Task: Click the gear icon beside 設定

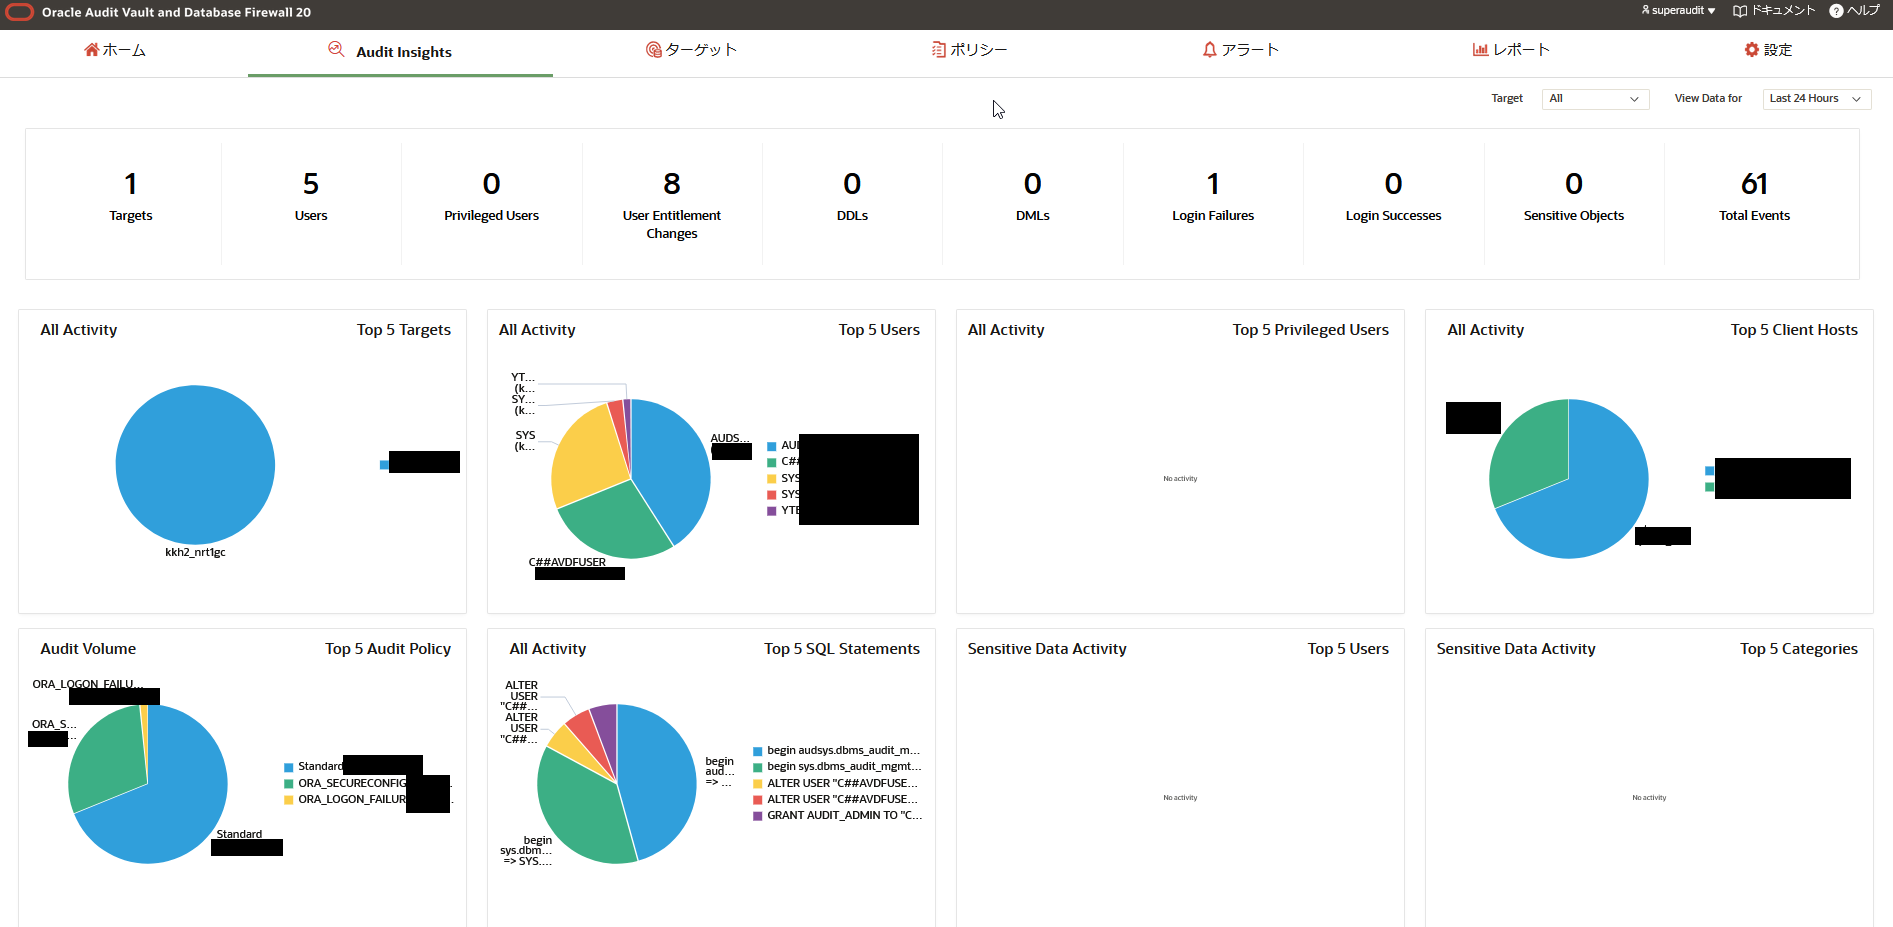Action: [1752, 50]
